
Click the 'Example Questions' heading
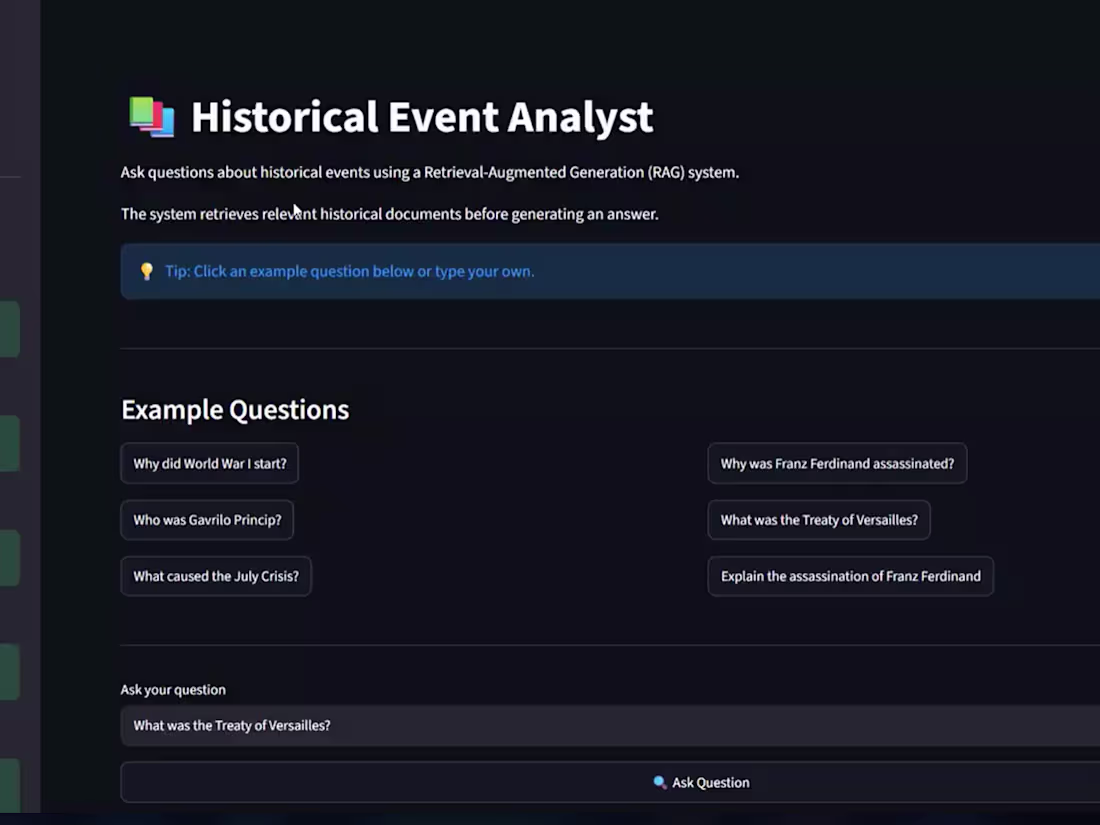tap(235, 410)
